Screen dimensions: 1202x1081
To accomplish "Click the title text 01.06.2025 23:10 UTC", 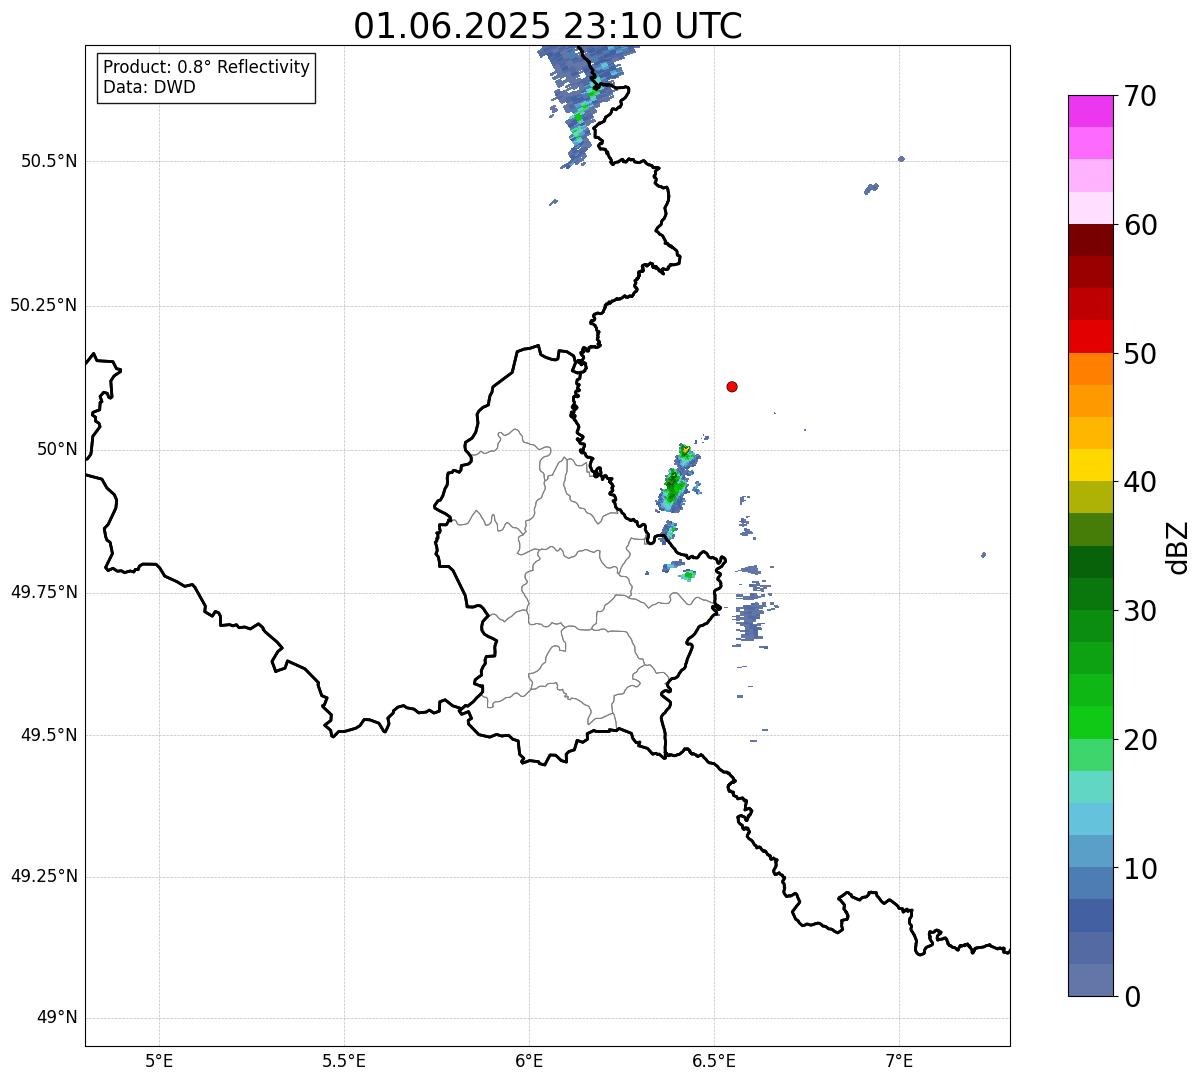I will pos(548,26).
